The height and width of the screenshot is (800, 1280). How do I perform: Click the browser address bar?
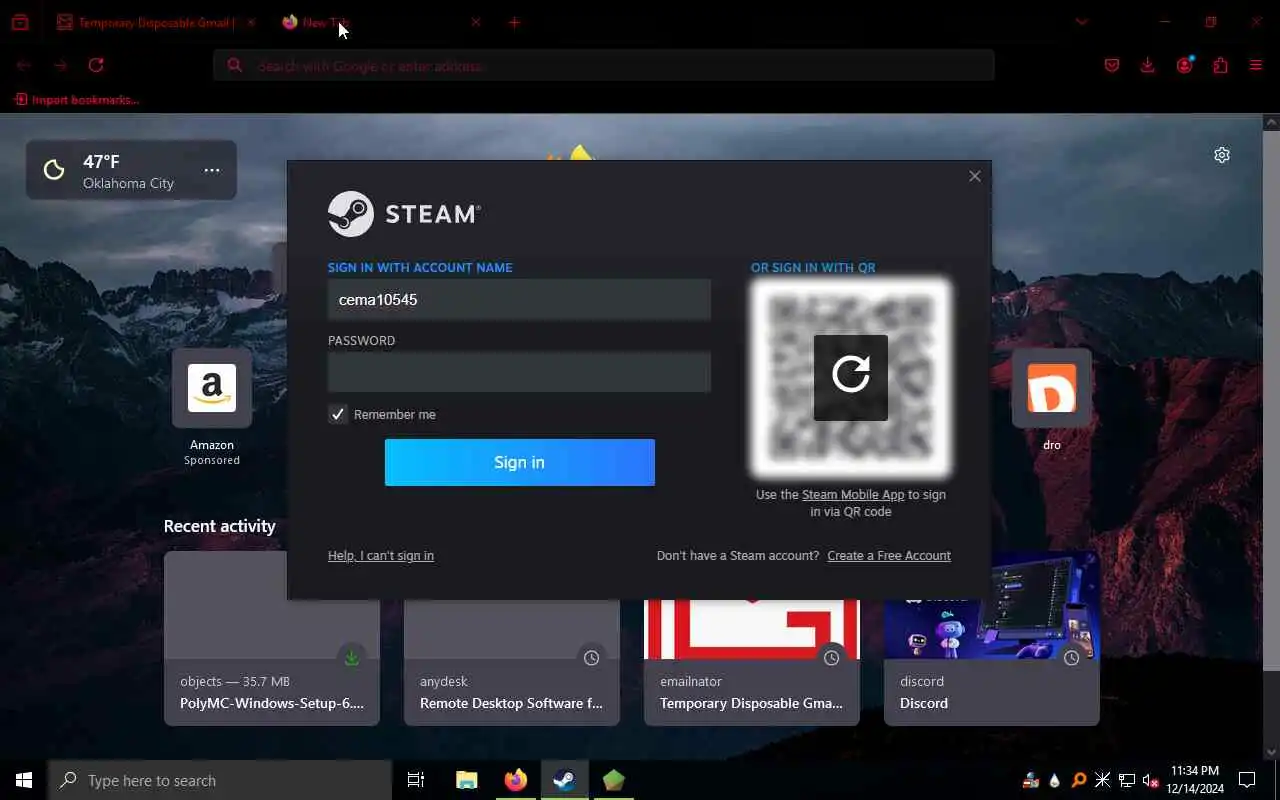(x=604, y=65)
